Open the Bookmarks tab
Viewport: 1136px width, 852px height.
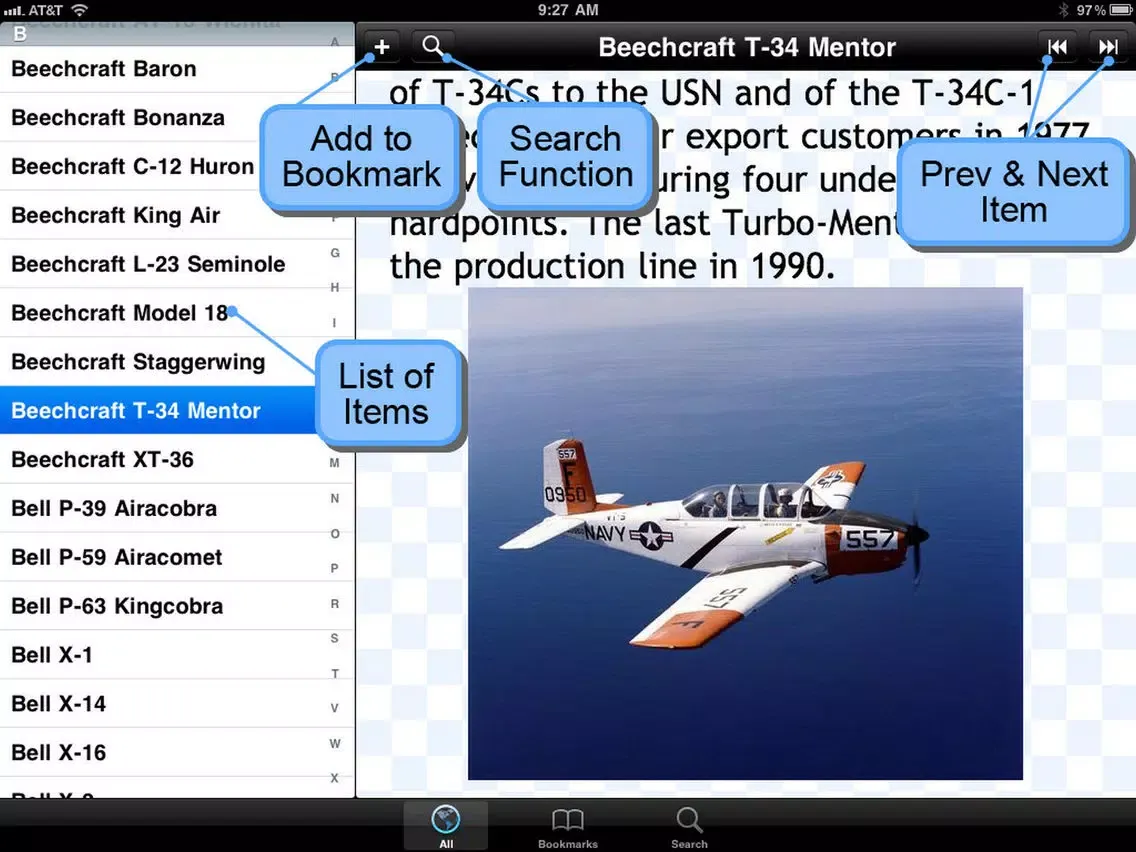[567, 827]
